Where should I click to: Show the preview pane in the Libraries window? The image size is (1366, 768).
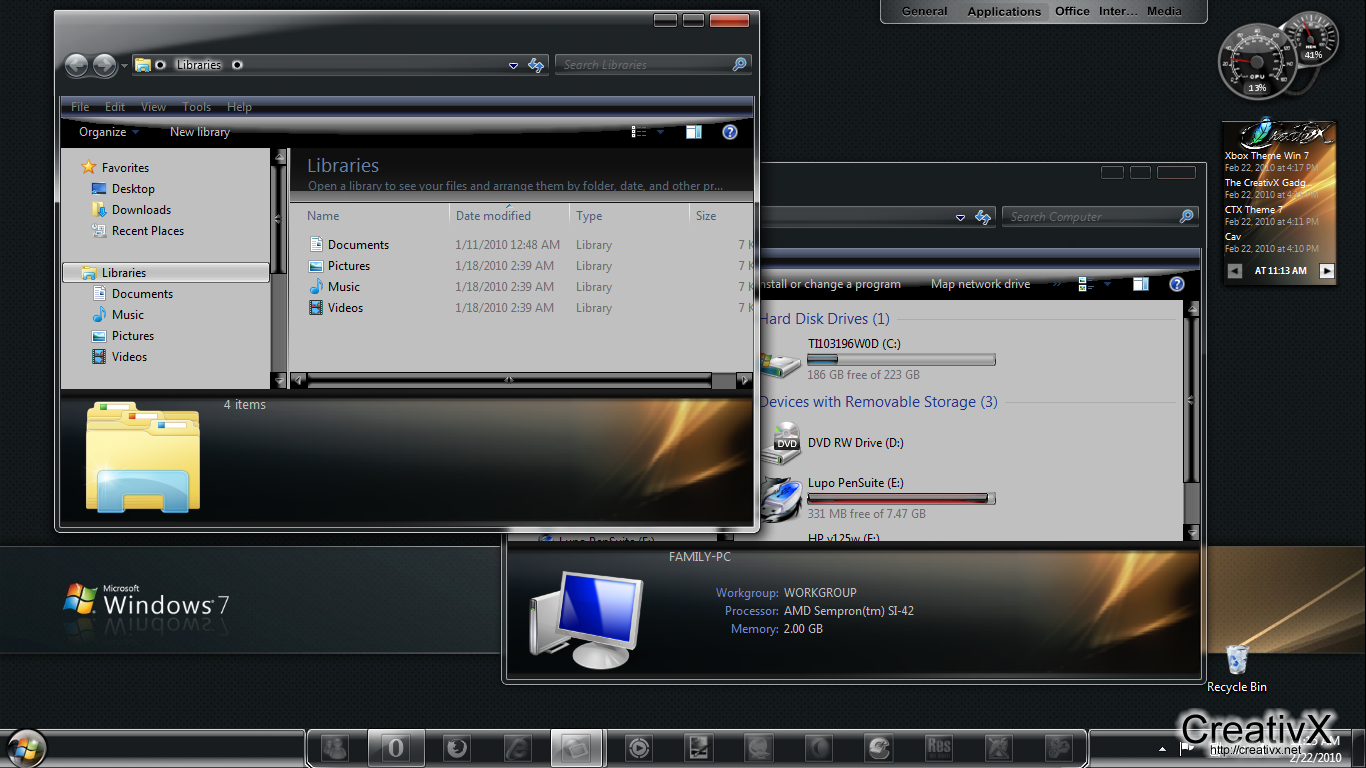[693, 131]
